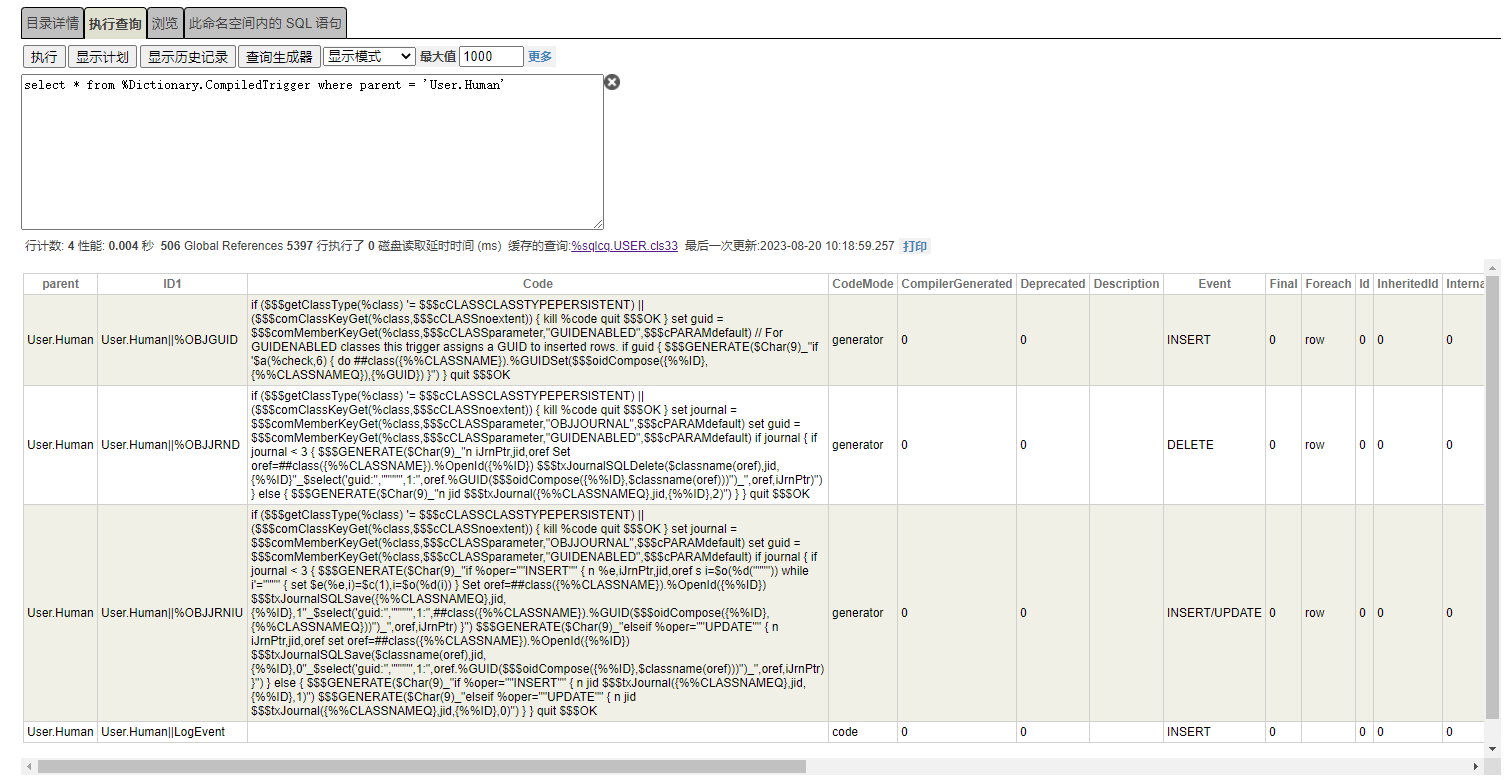Click the CompilerGenerated column header
1504x780 pixels.
[957, 284]
